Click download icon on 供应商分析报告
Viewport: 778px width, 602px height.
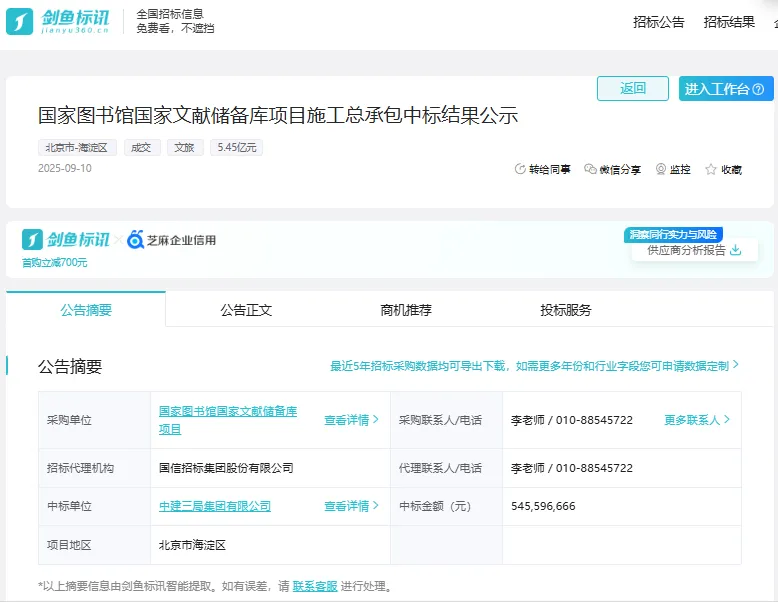736,250
